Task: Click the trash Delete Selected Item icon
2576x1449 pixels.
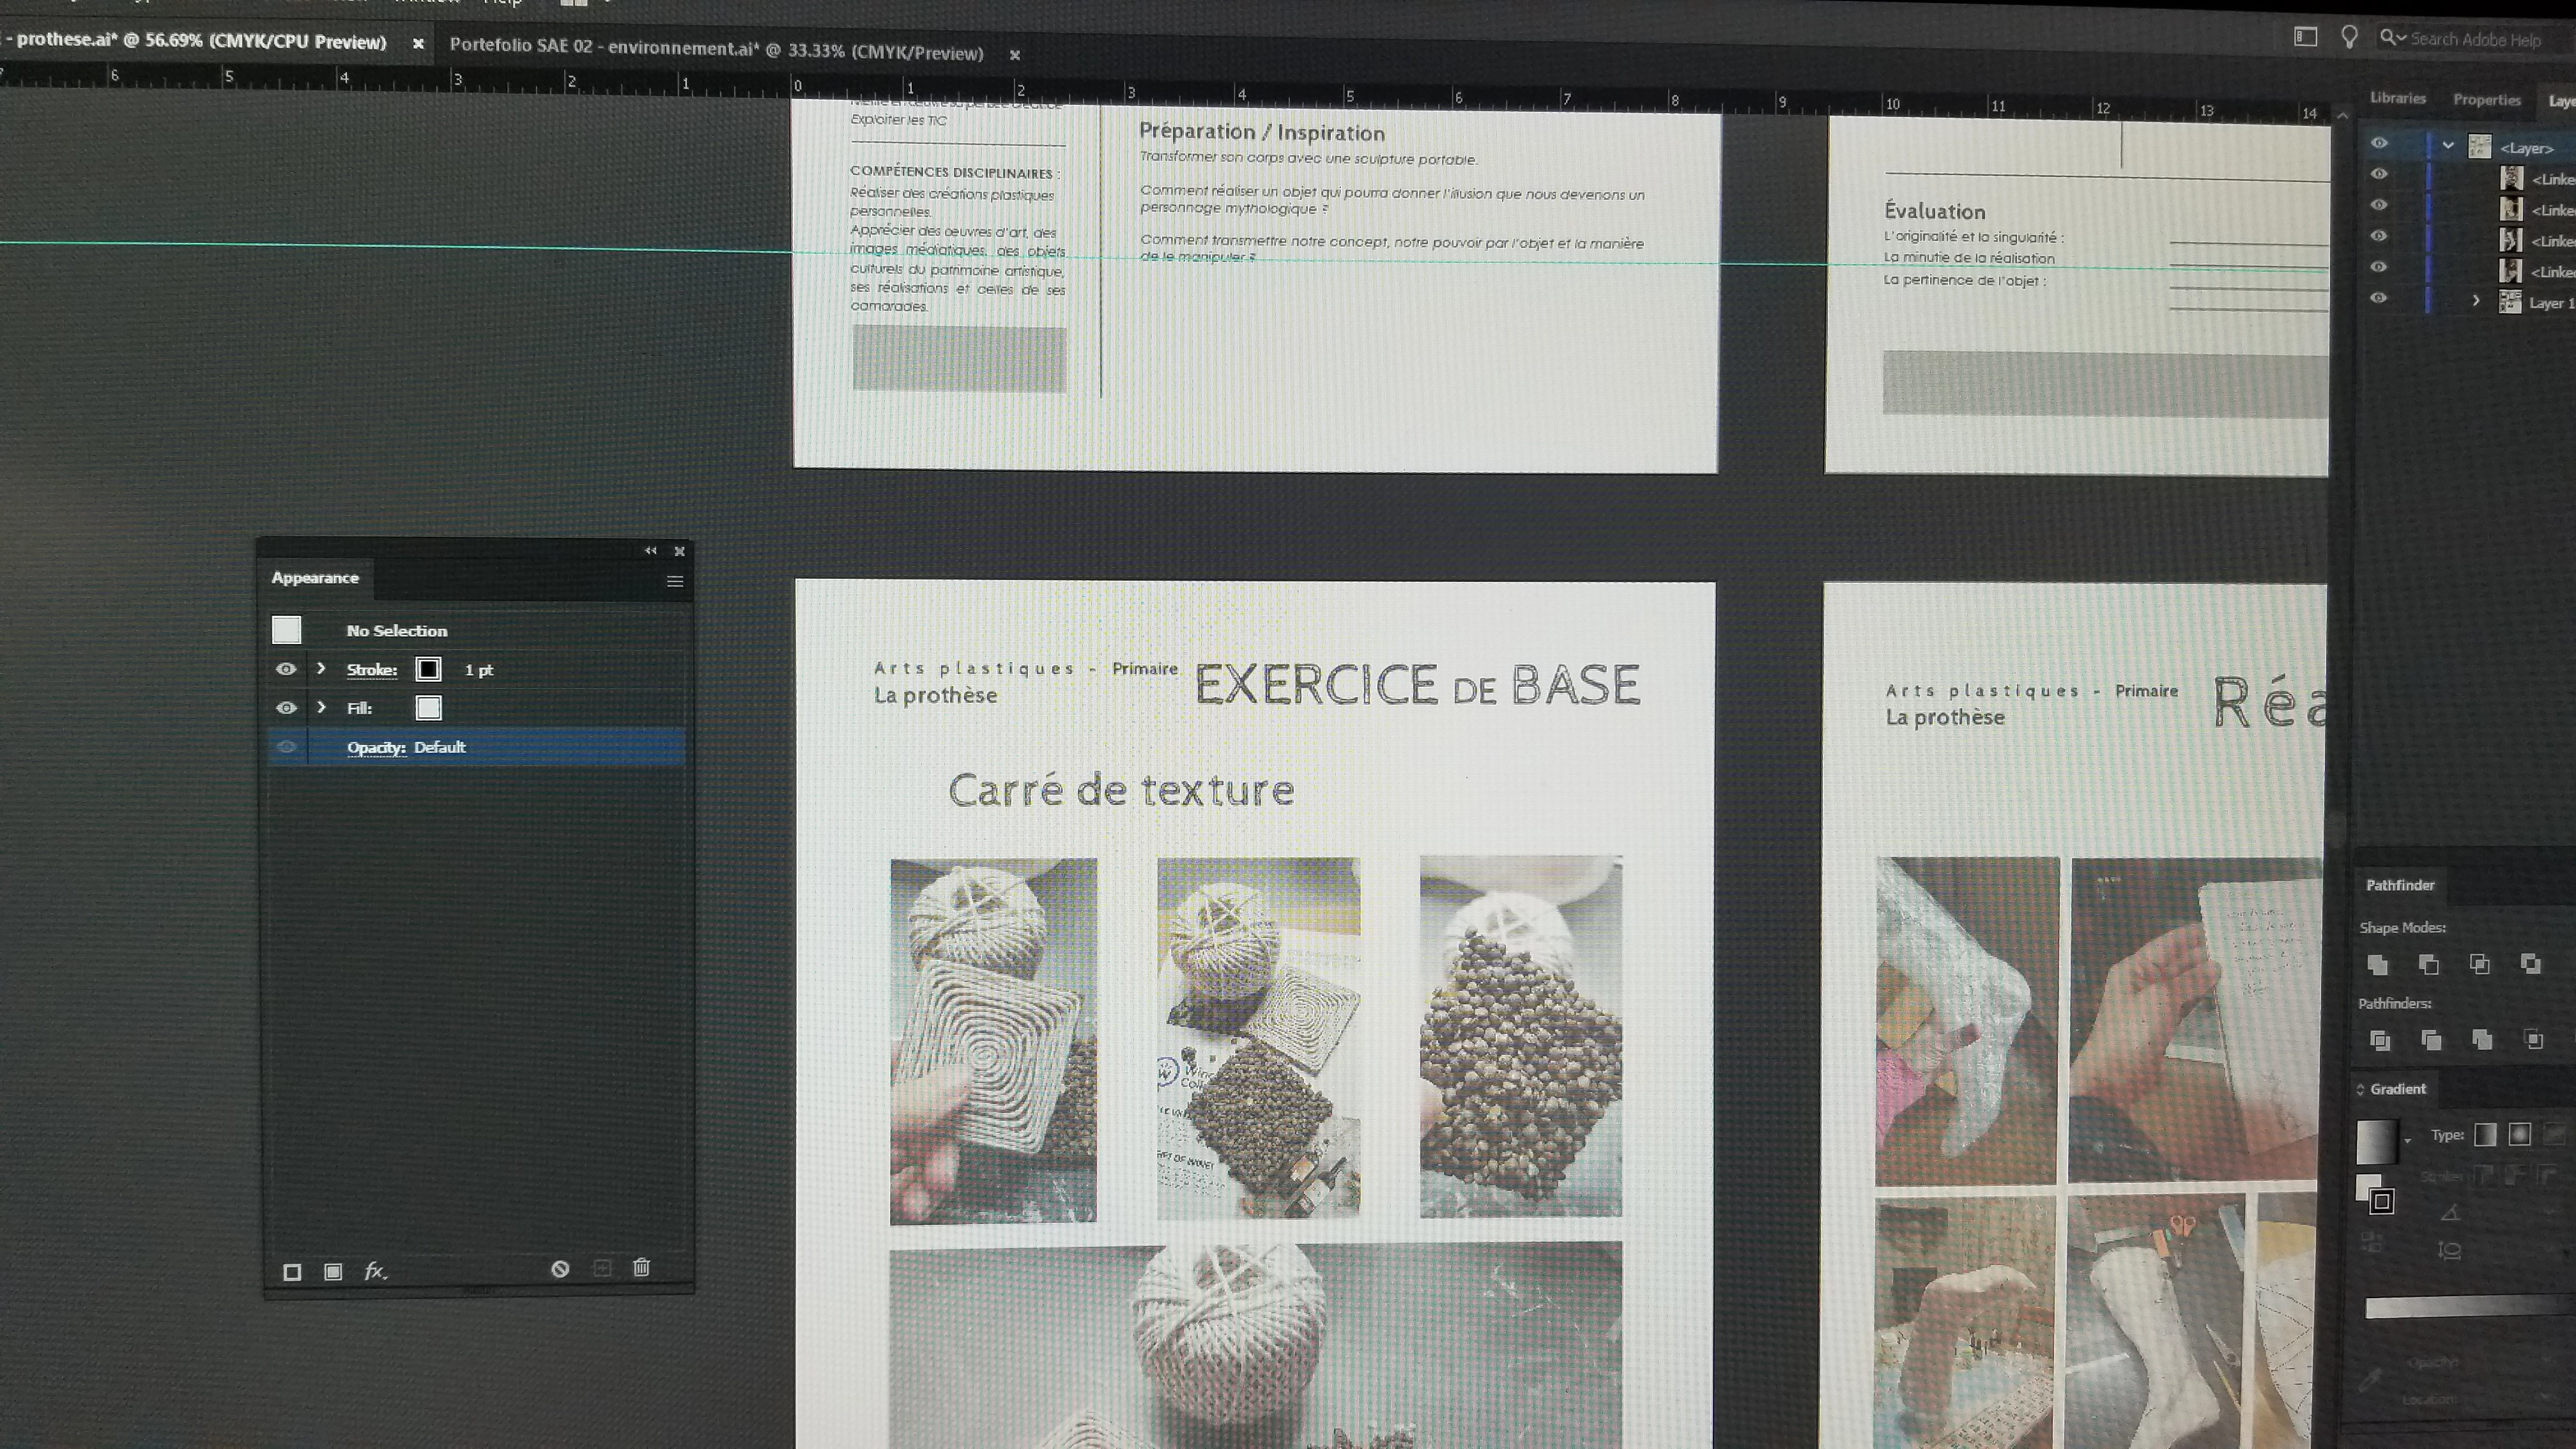Action: (x=642, y=1268)
